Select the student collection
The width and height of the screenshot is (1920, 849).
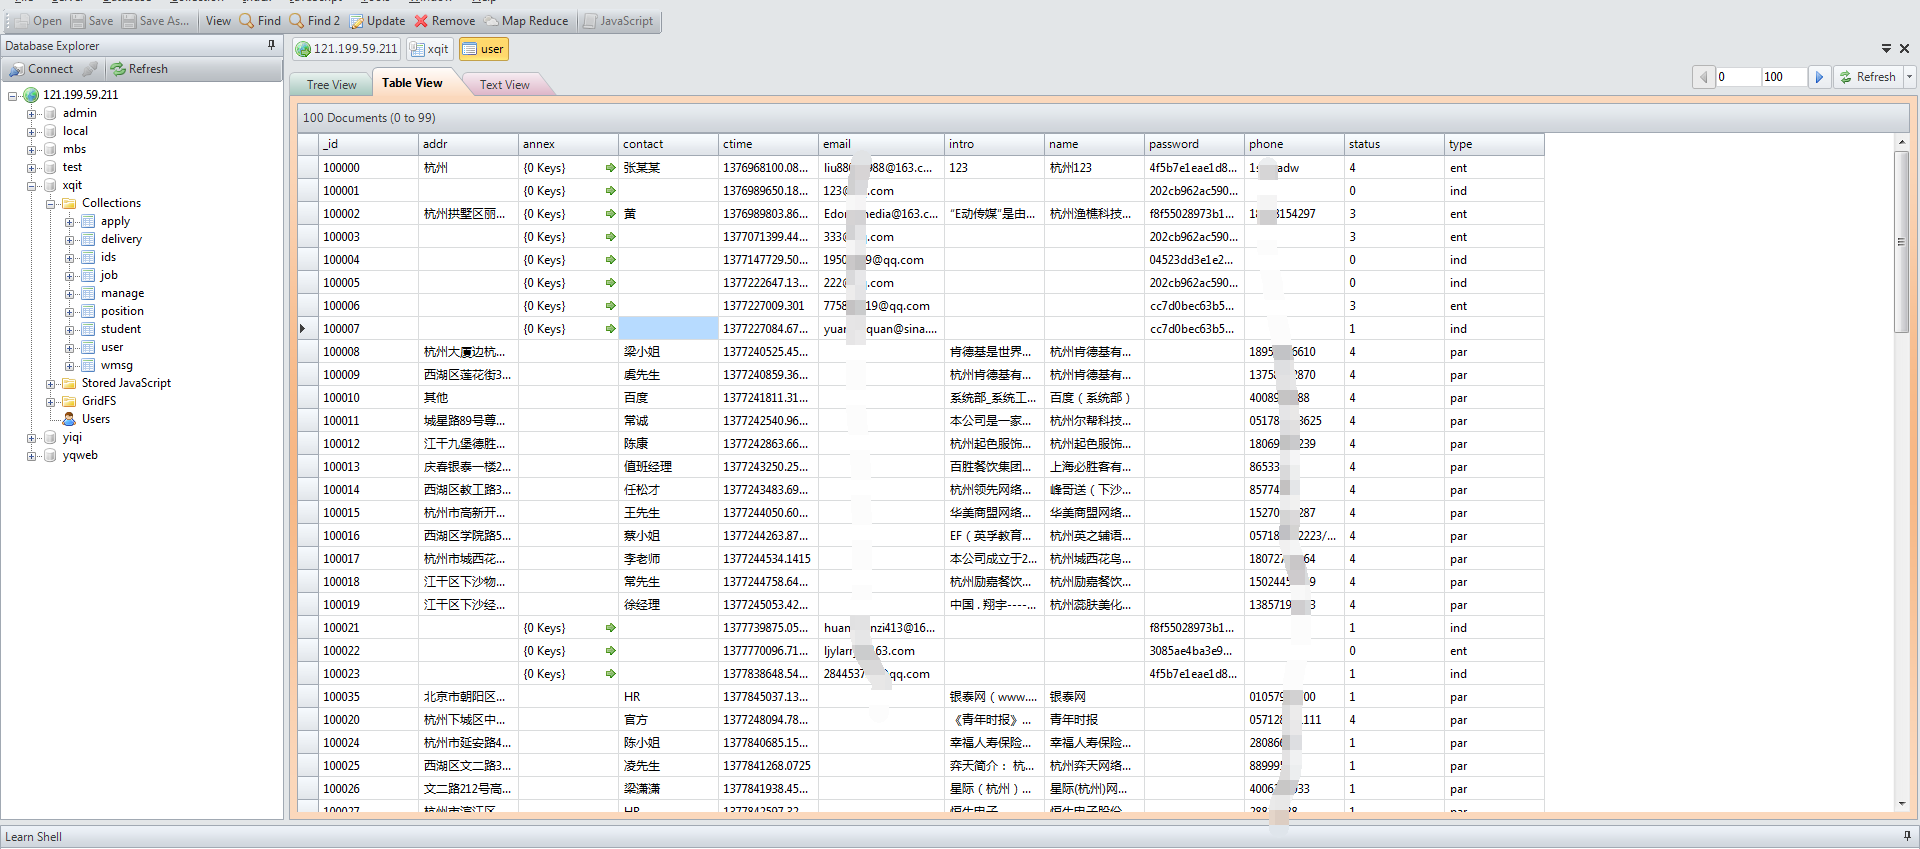coord(121,329)
